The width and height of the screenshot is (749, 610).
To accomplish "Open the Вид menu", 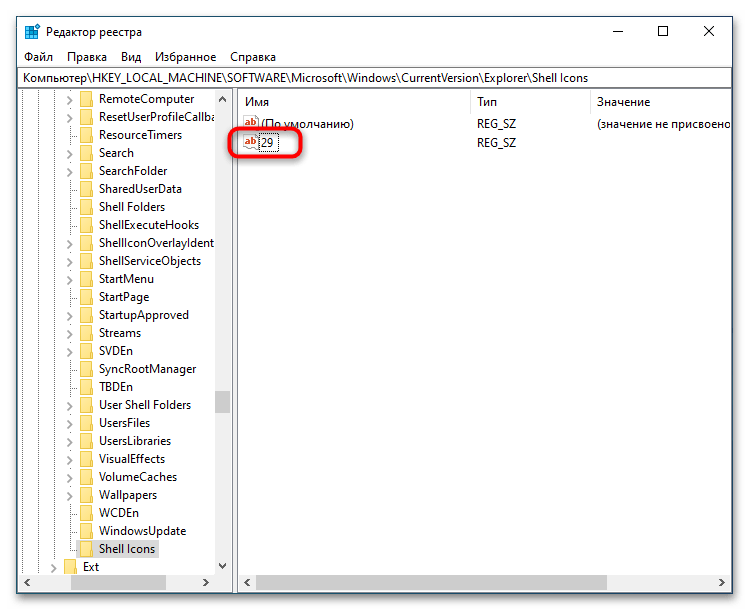I will [x=131, y=57].
